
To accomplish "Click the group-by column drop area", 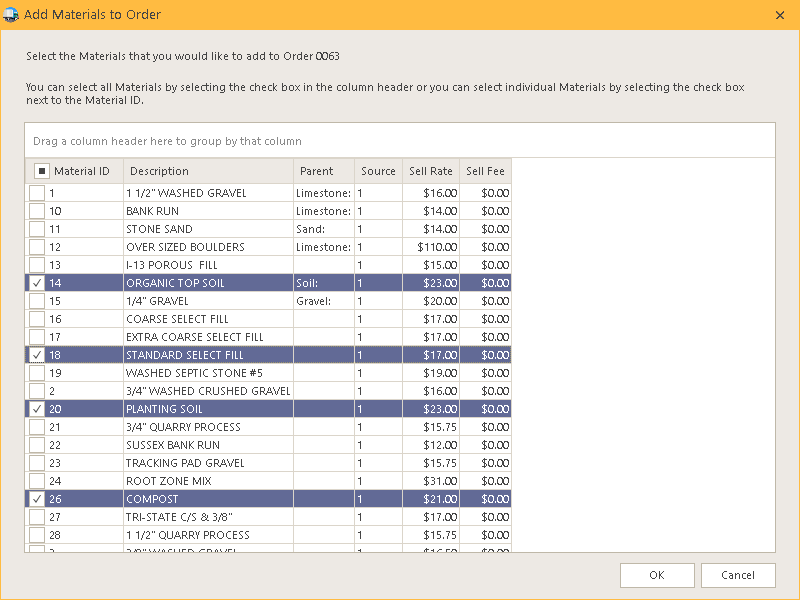I will (400, 141).
